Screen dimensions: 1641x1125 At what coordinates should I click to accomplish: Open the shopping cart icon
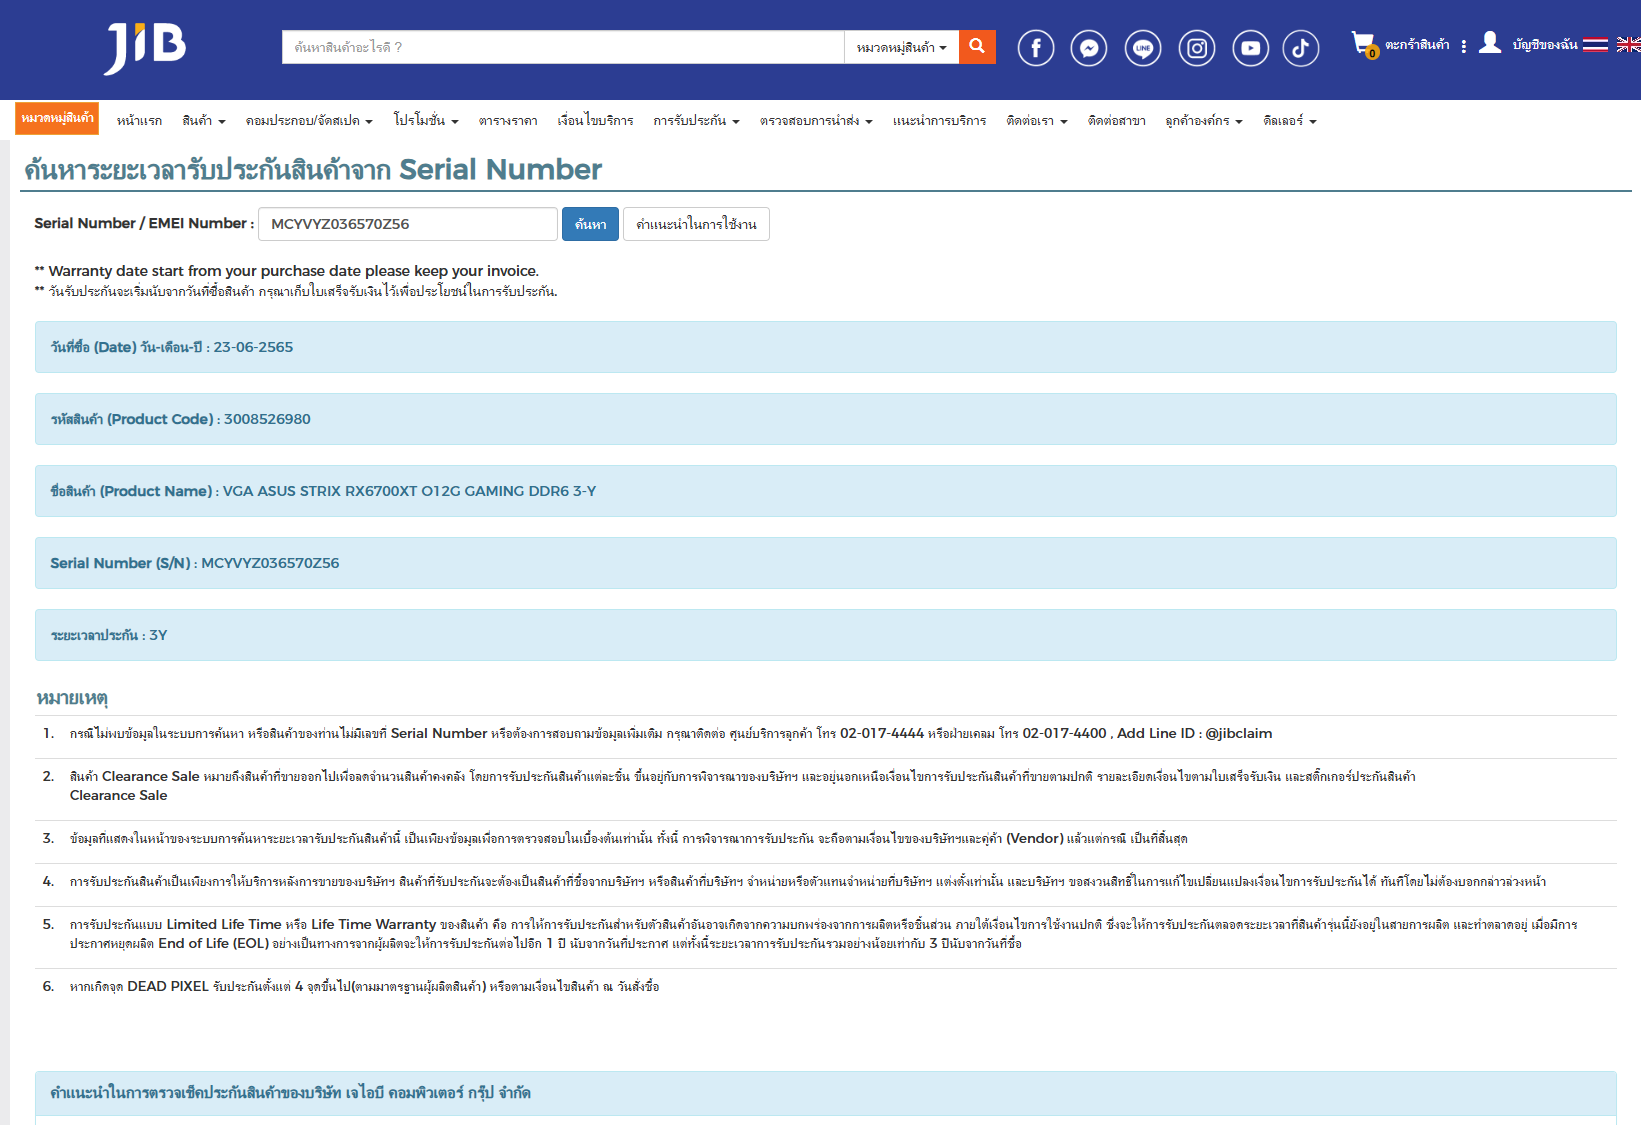(x=1364, y=44)
